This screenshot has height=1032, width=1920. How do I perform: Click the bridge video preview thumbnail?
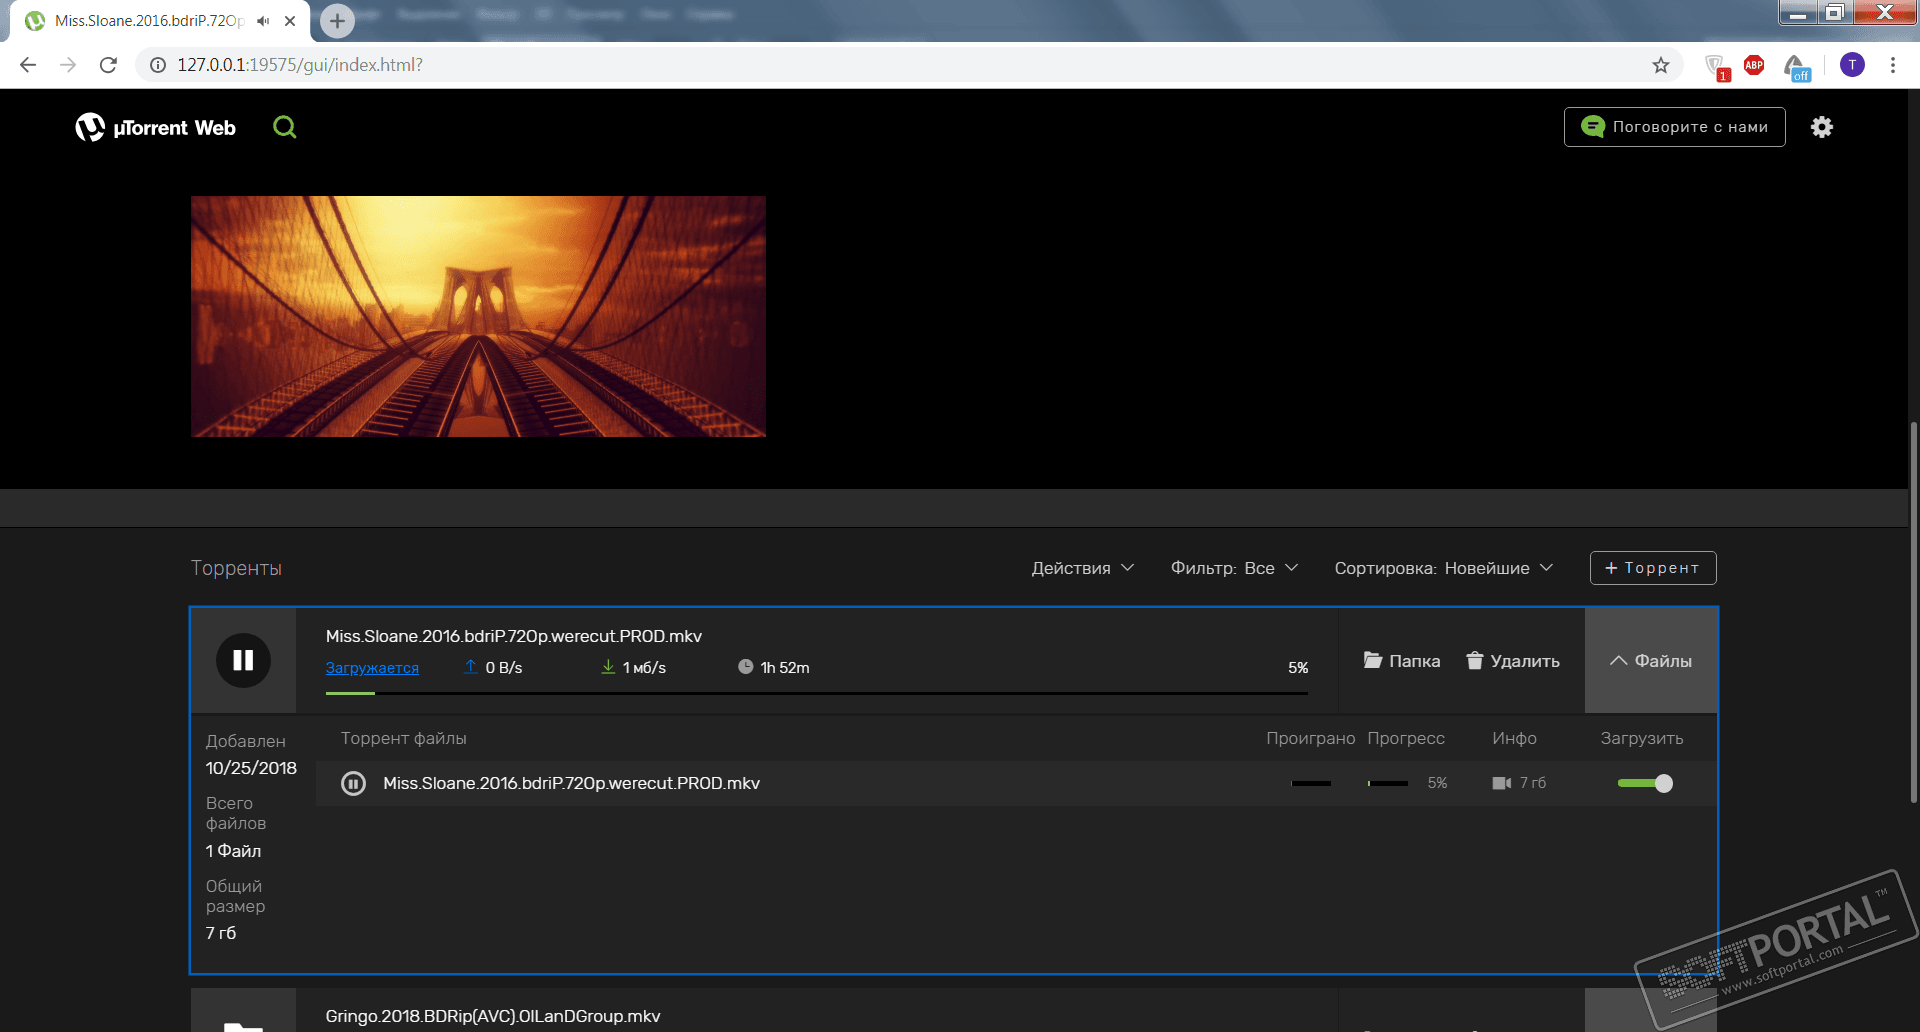(x=478, y=316)
